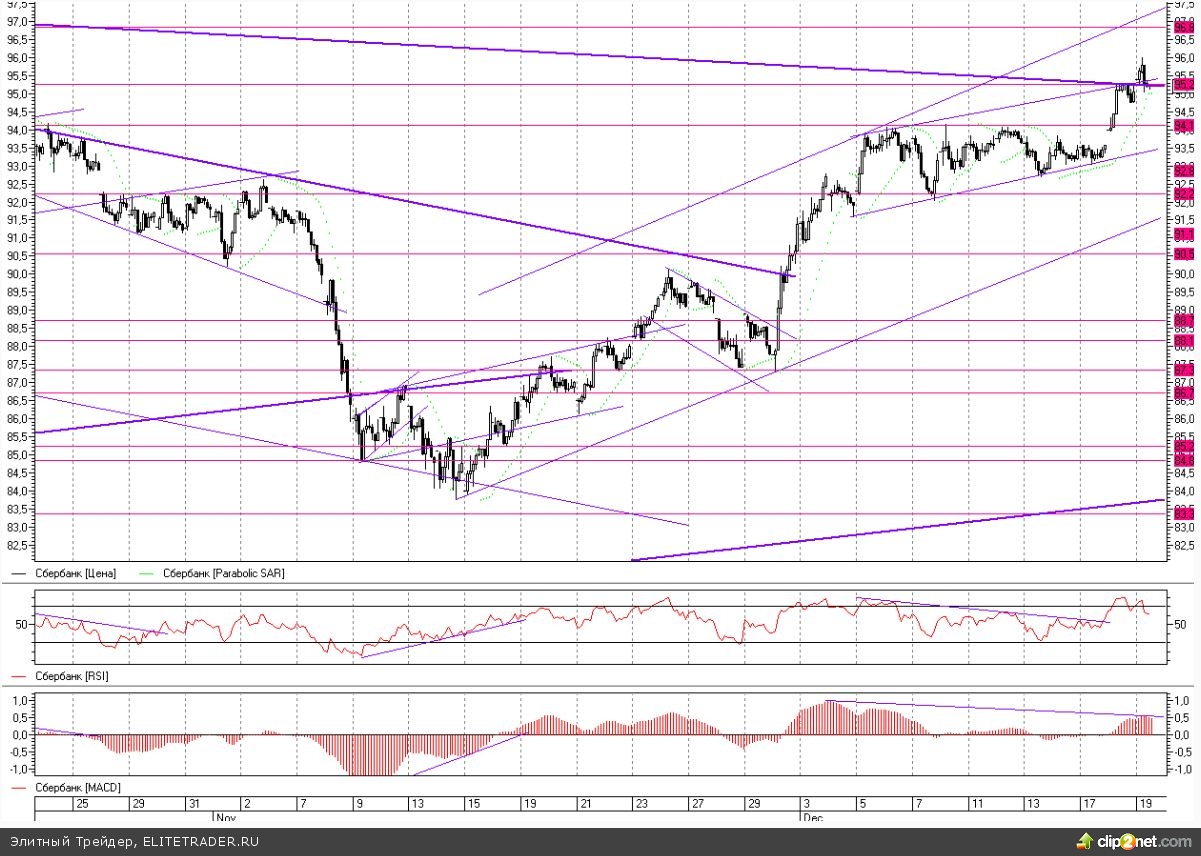This screenshot has width=1201, height=856.
Task: Click the red RSI legend line marker
Action: [x=20, y=677]
